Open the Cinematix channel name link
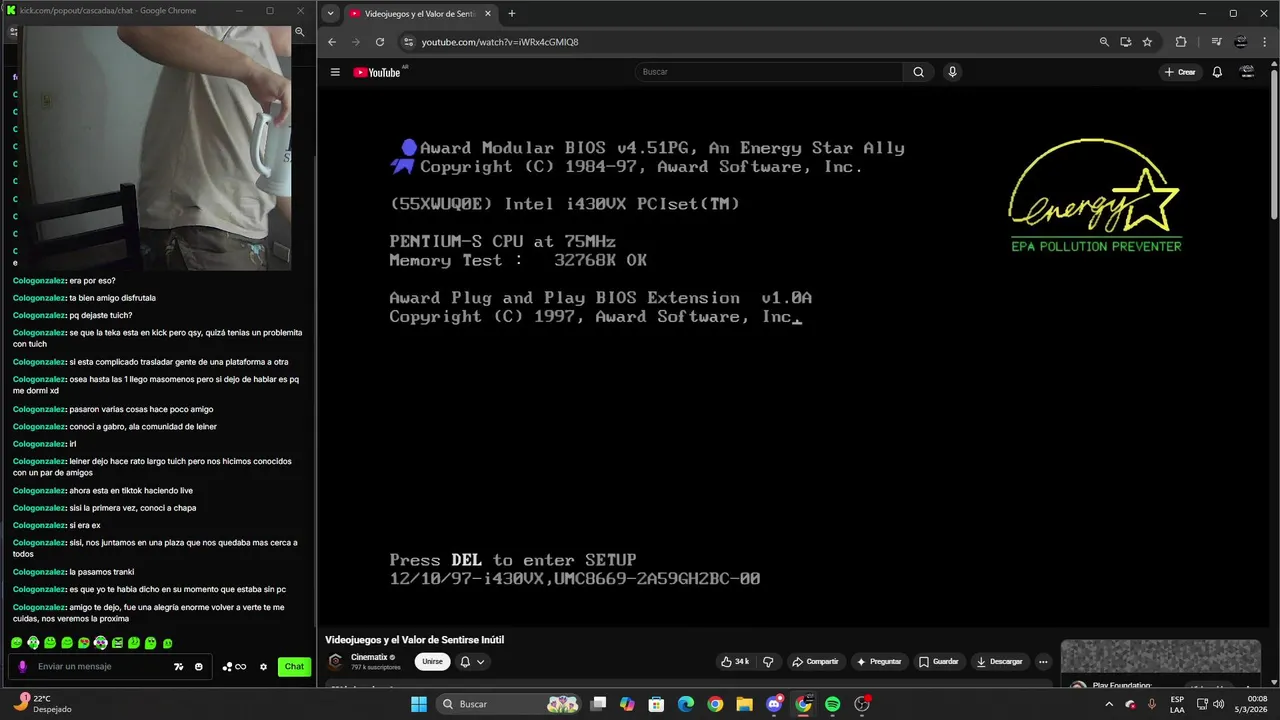Screen dimensions: 1280x720 [370, 657]
